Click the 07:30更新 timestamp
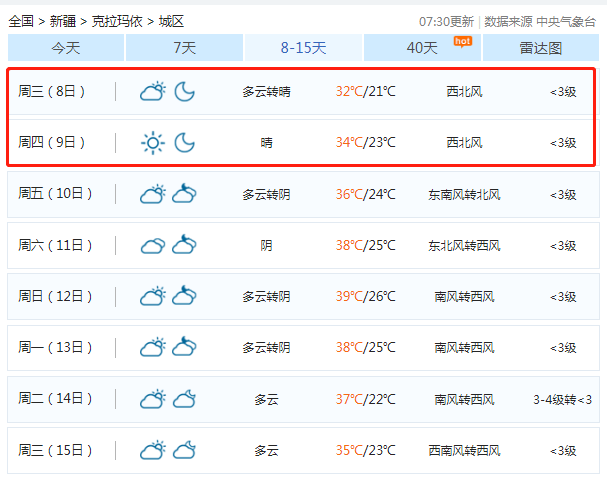 pyautogui.click(x=446, y=22)
